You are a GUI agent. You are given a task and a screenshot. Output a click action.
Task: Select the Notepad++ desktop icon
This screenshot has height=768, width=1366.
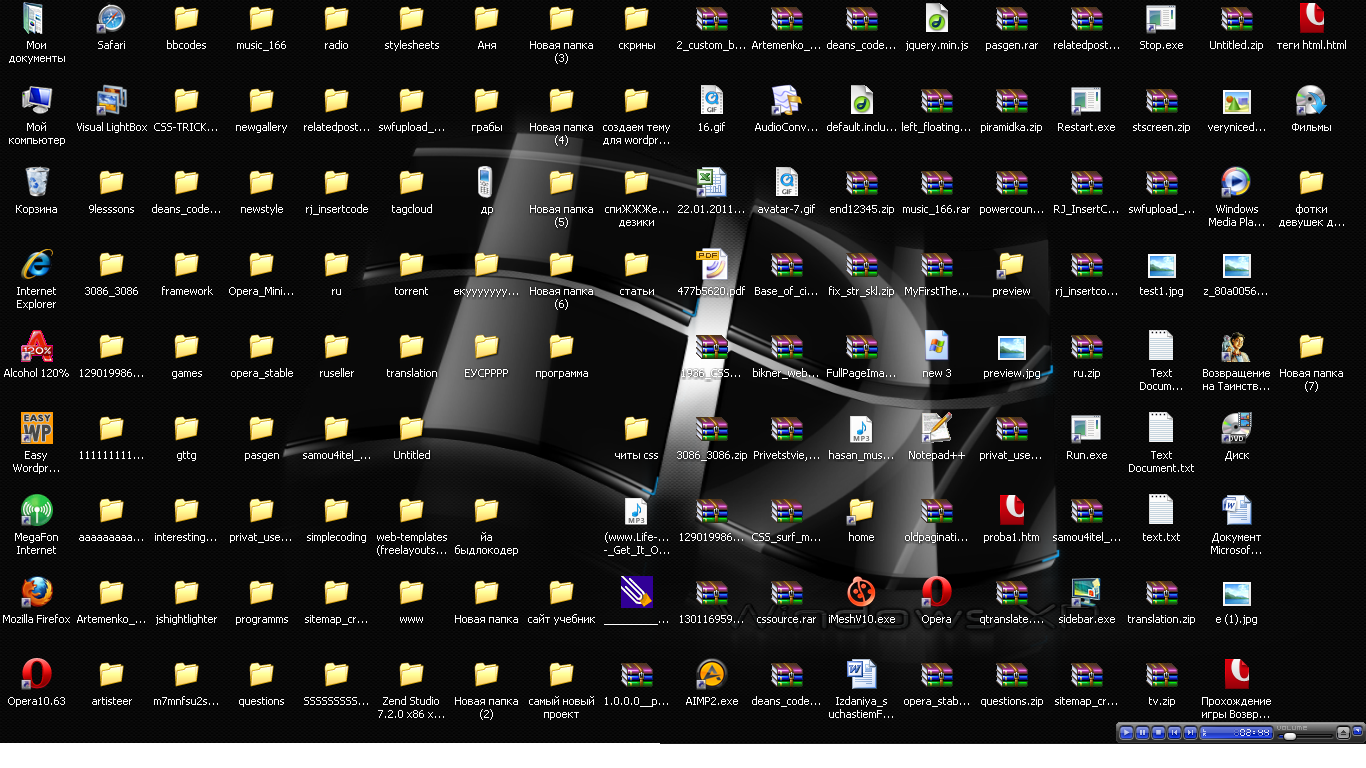(x=936, y=429)
